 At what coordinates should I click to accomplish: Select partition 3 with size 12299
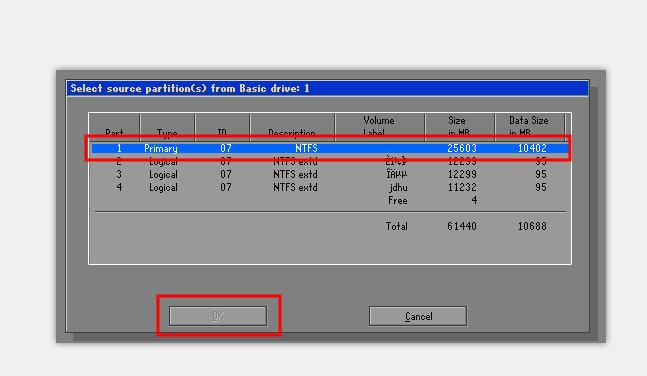(330, 175)
